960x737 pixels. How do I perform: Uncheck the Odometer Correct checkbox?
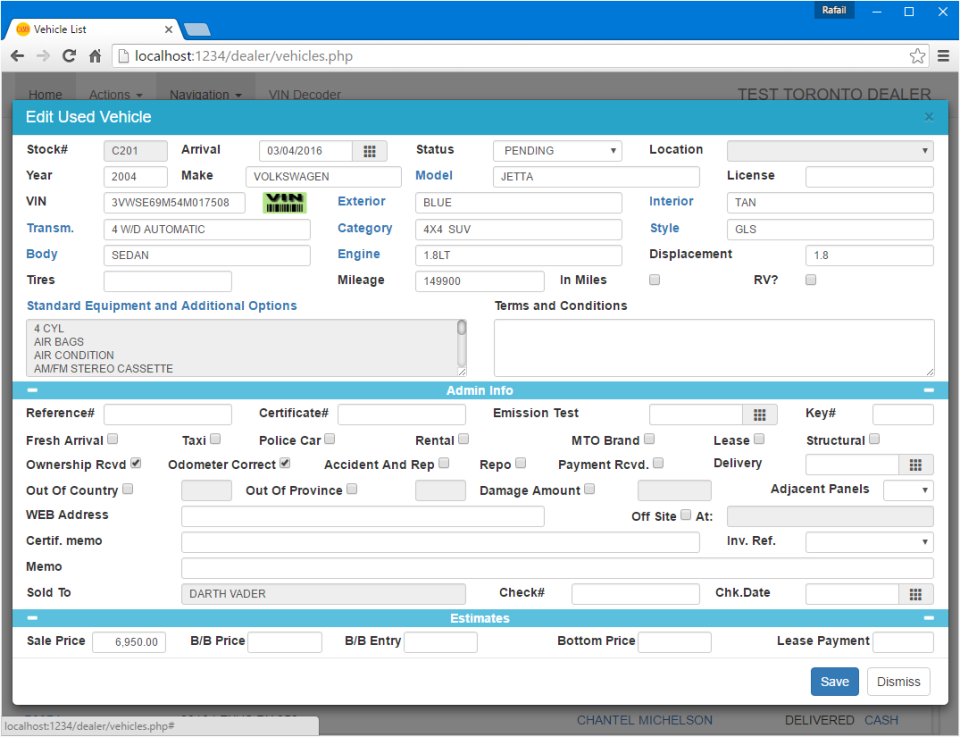coord(284,463)
